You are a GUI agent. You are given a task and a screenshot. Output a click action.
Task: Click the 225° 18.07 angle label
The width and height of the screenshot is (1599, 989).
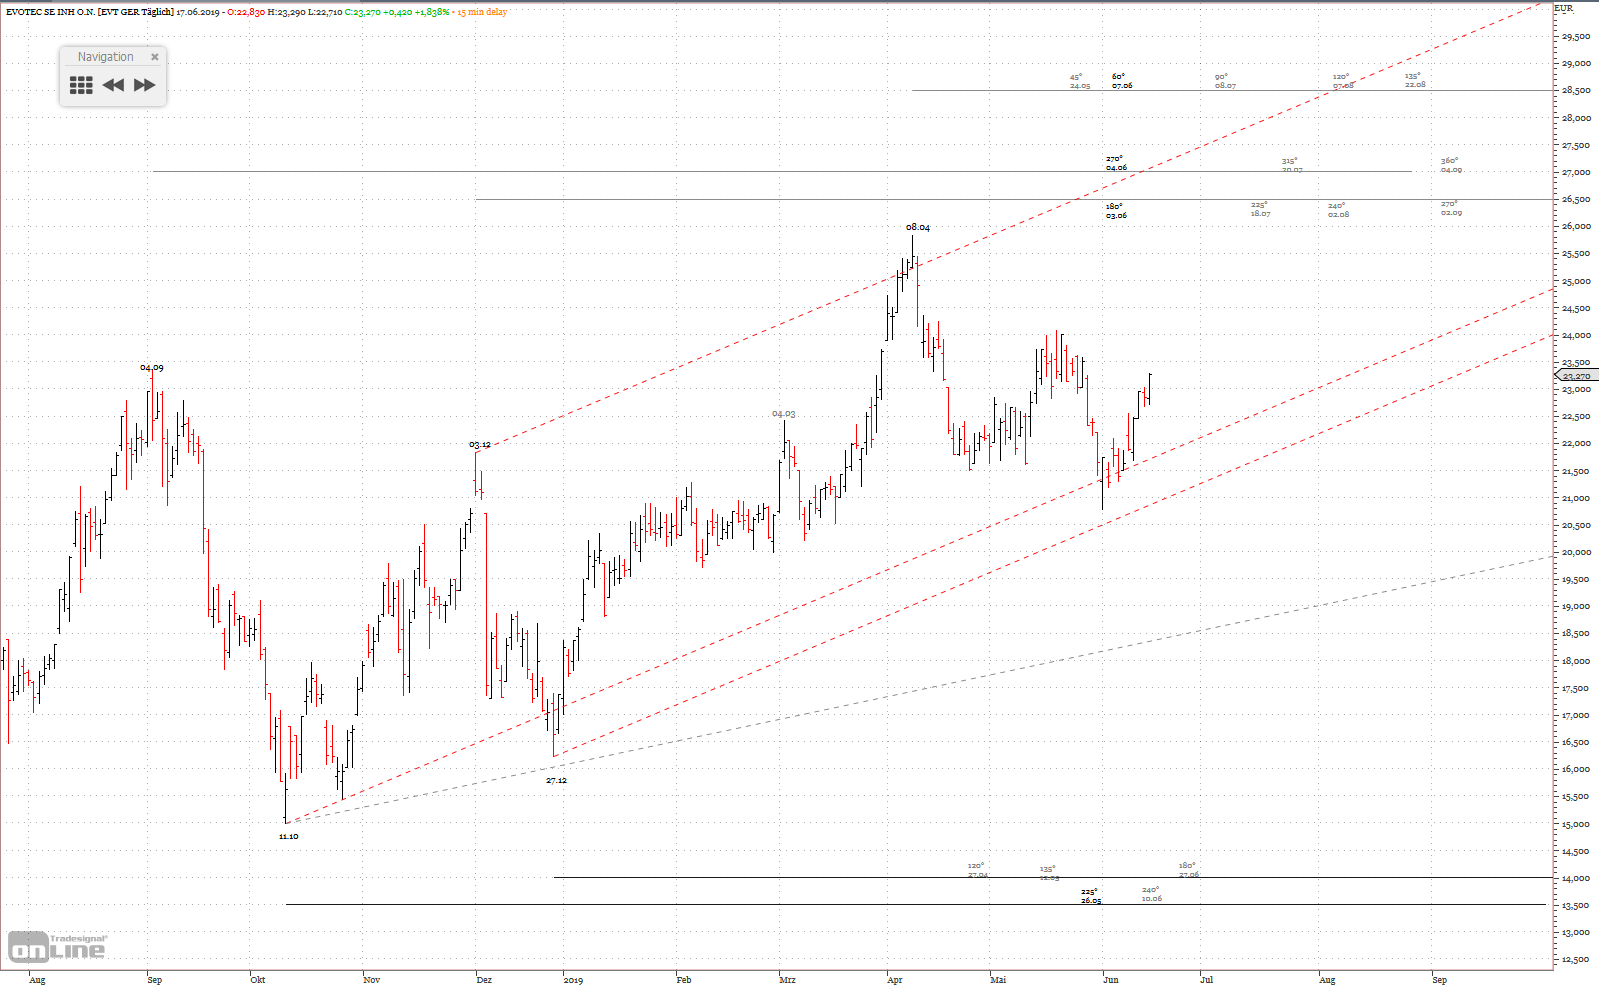[x=1260, y=209]
